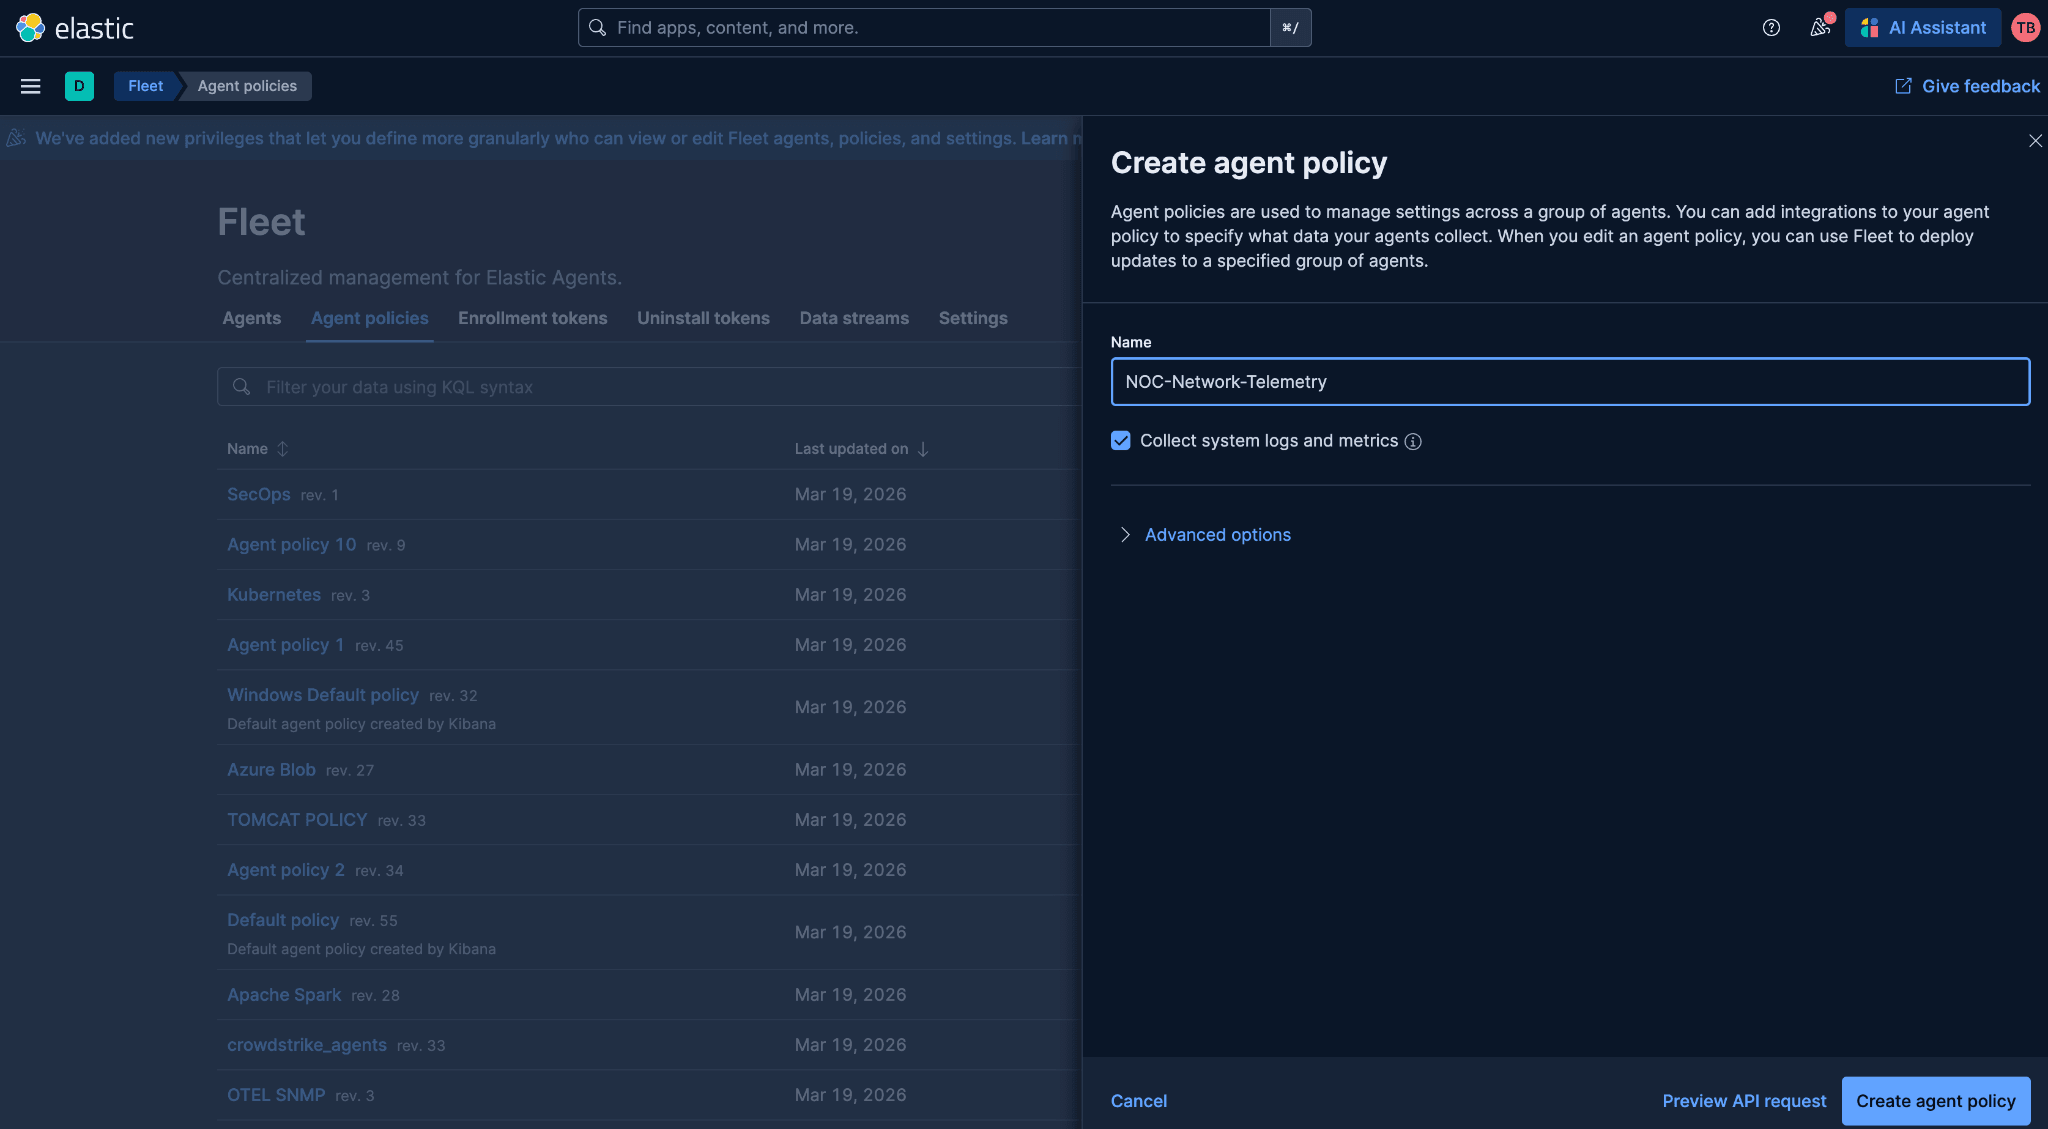Open Windows Default policy
Viewport: 2048px width, 1129px height.
coord(323,695)
